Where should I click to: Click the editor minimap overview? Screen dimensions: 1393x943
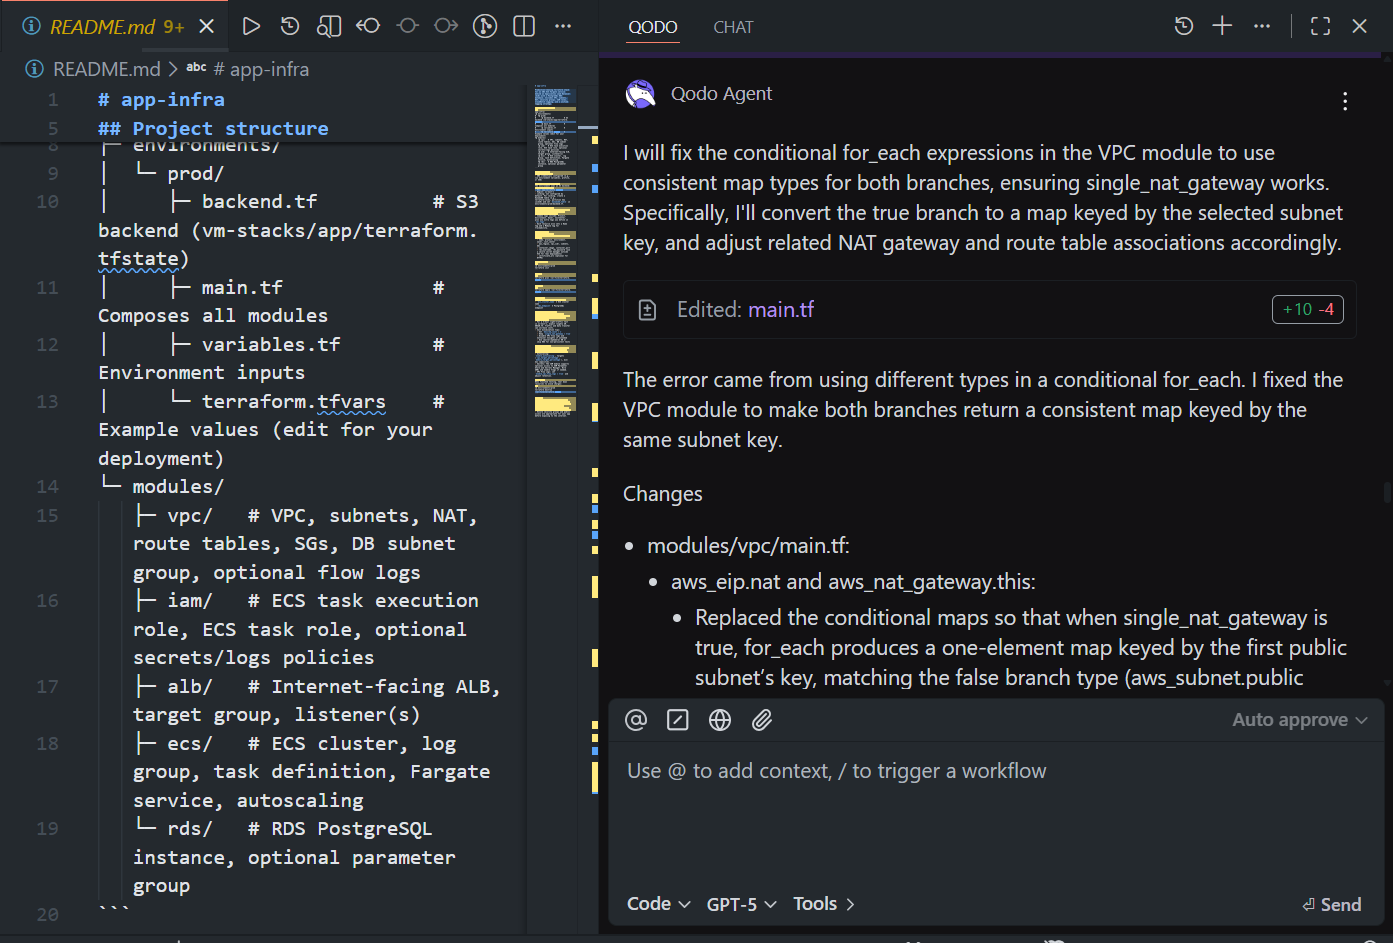click(x=555, y=250)
